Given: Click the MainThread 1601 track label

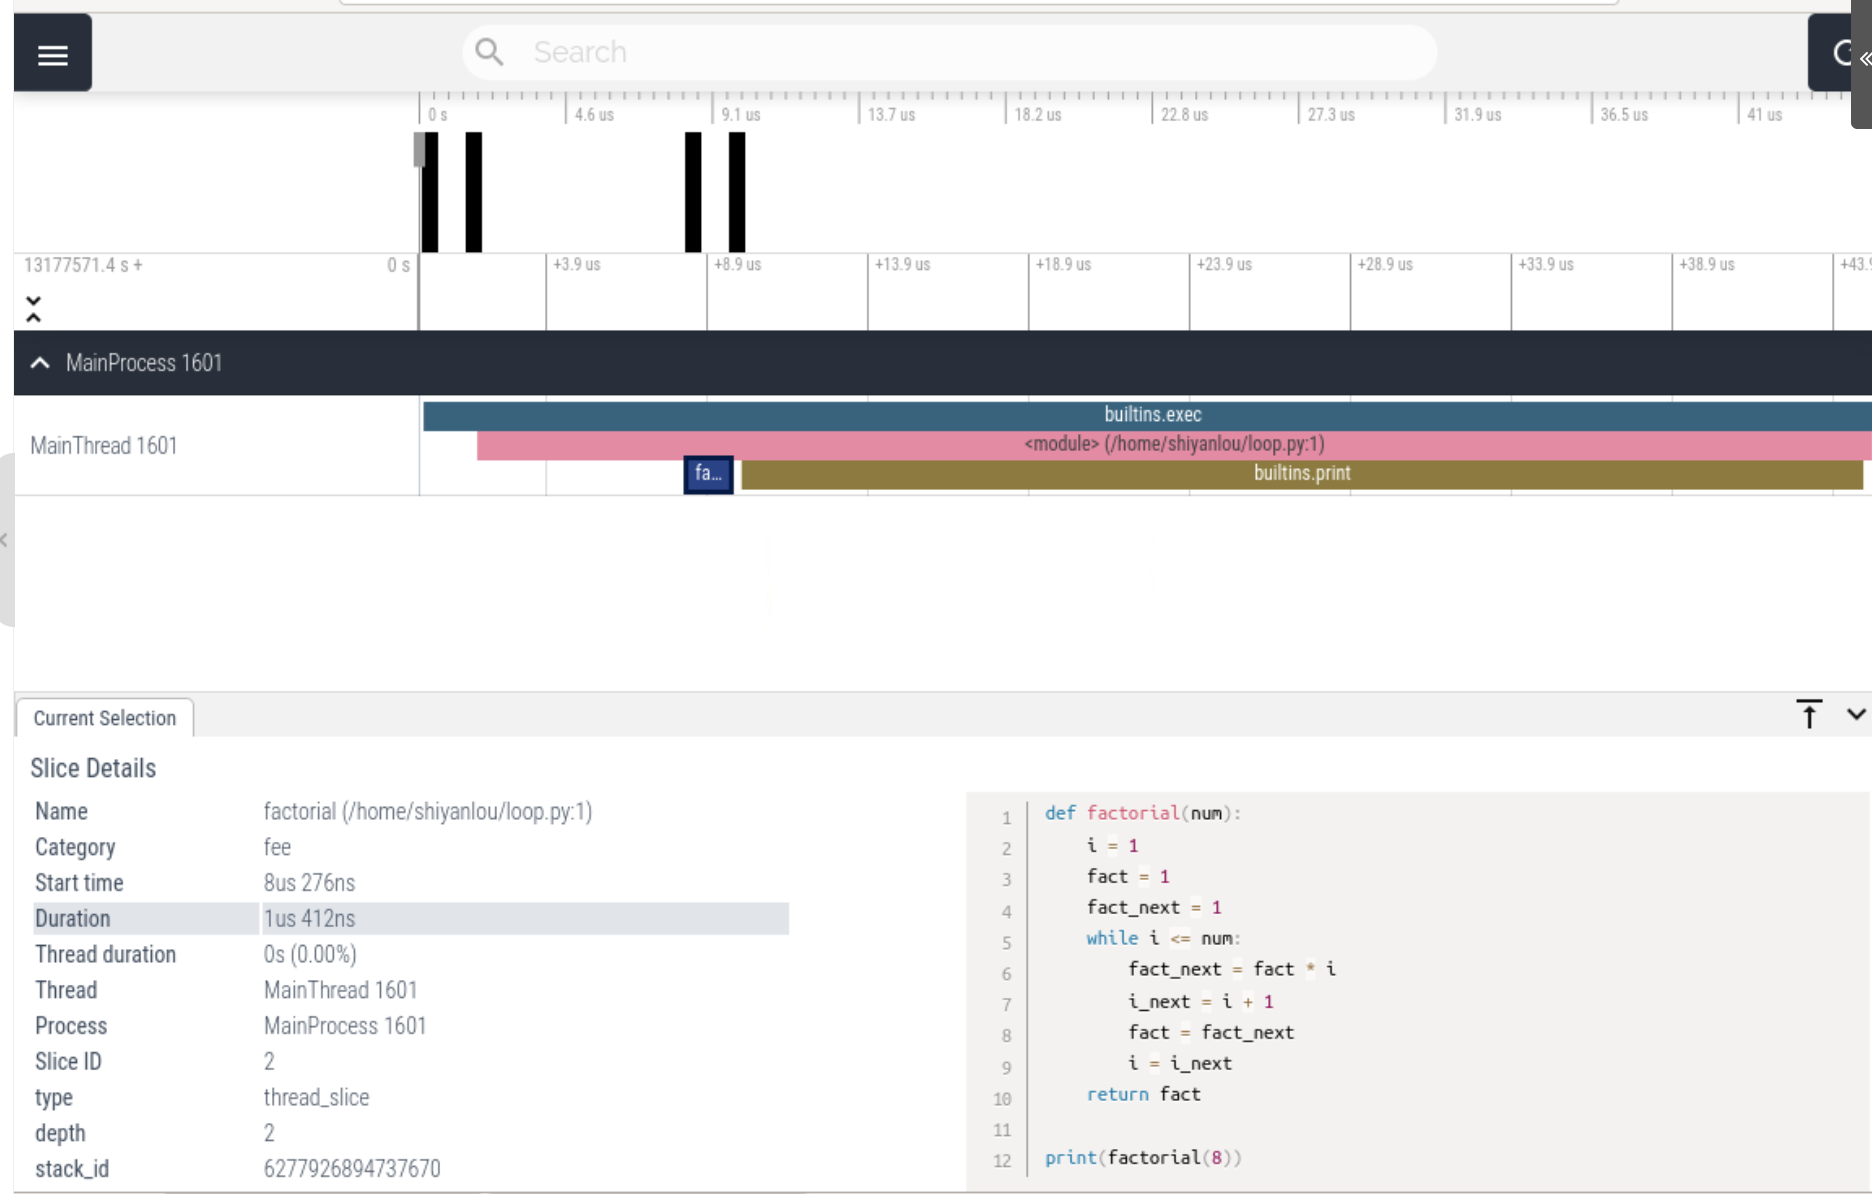Looking at the screenshot, I should point(104,446).
